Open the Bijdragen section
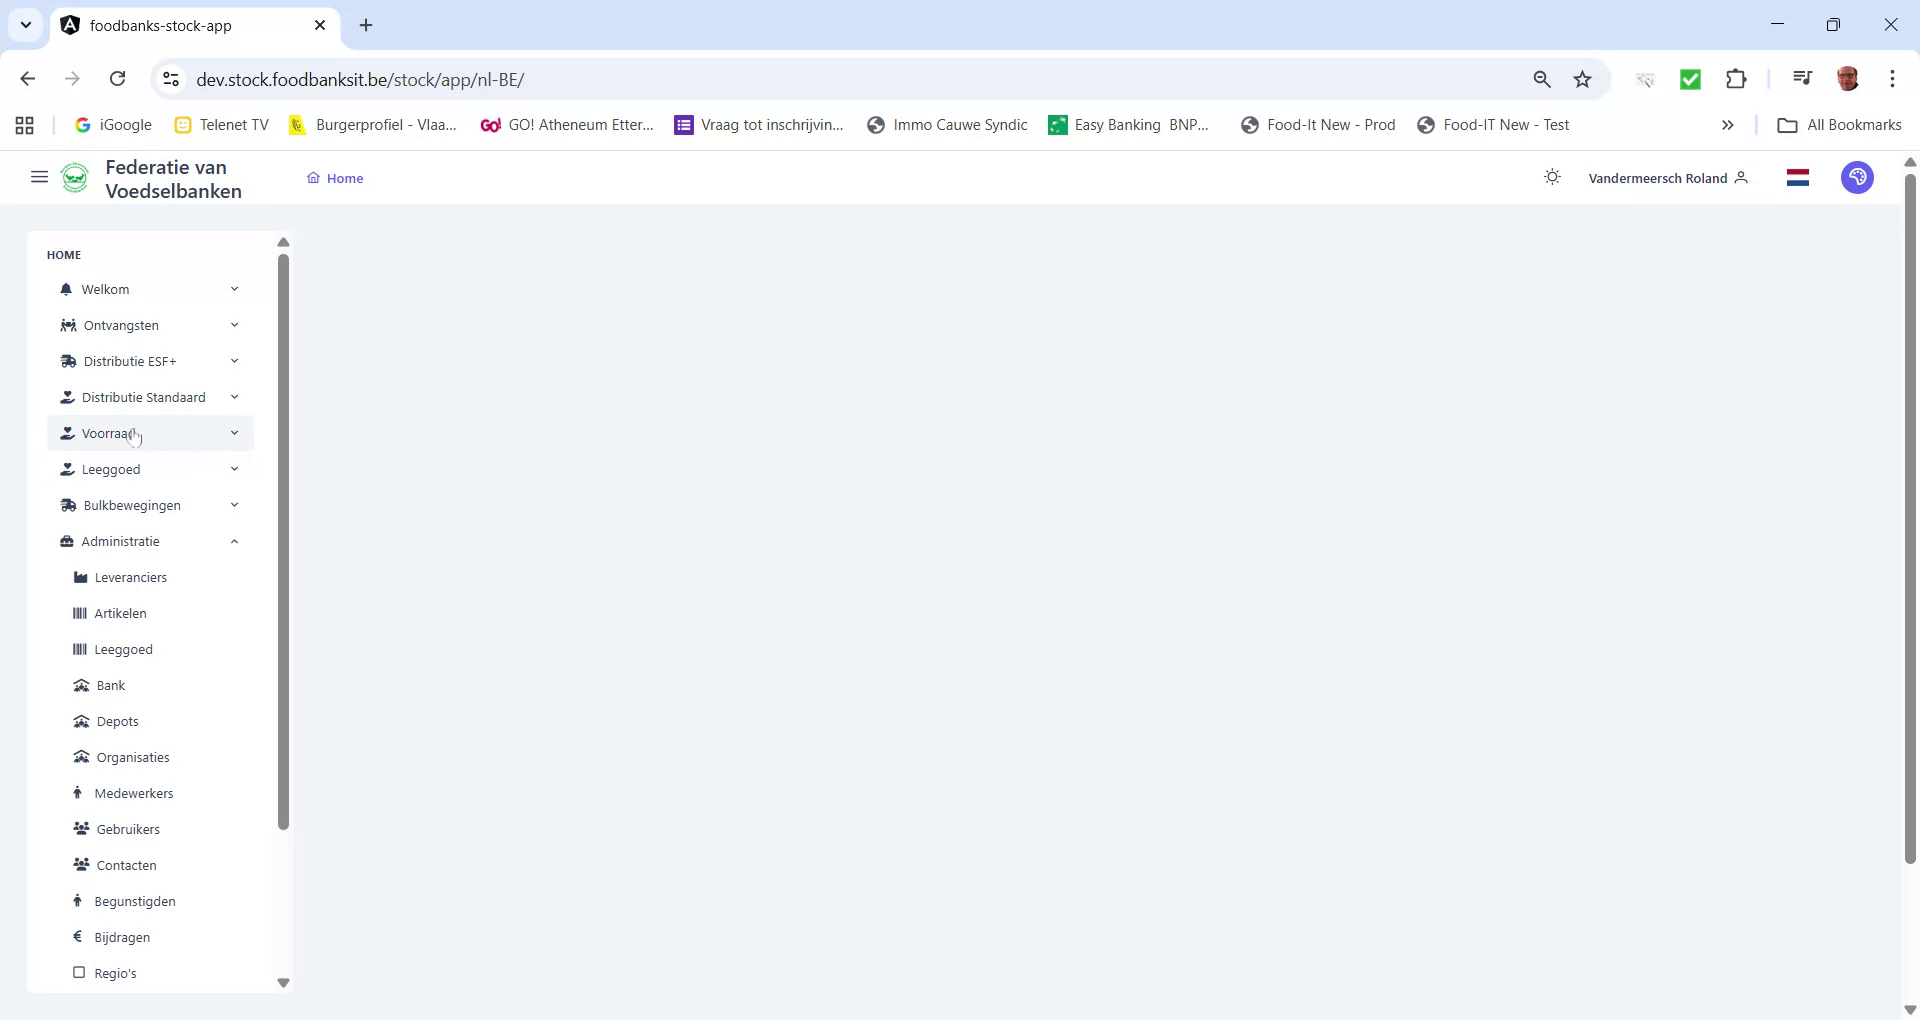This screenshot has width=1920, height=1020. point(122,937)
